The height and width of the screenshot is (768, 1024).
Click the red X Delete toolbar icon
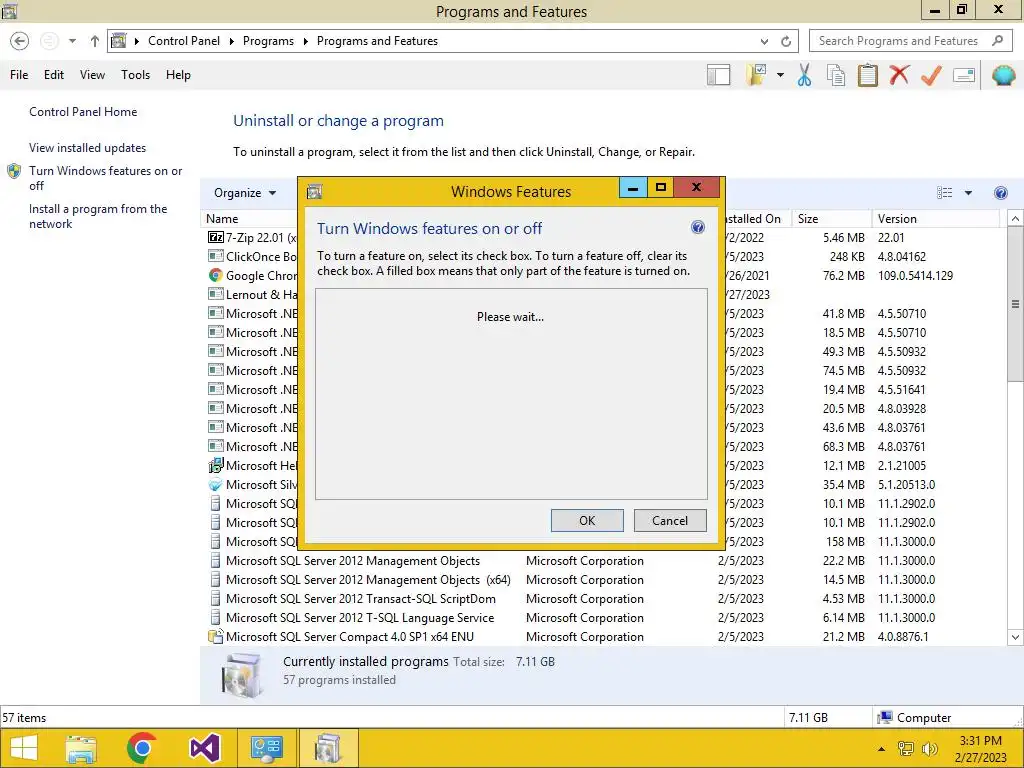899,74
